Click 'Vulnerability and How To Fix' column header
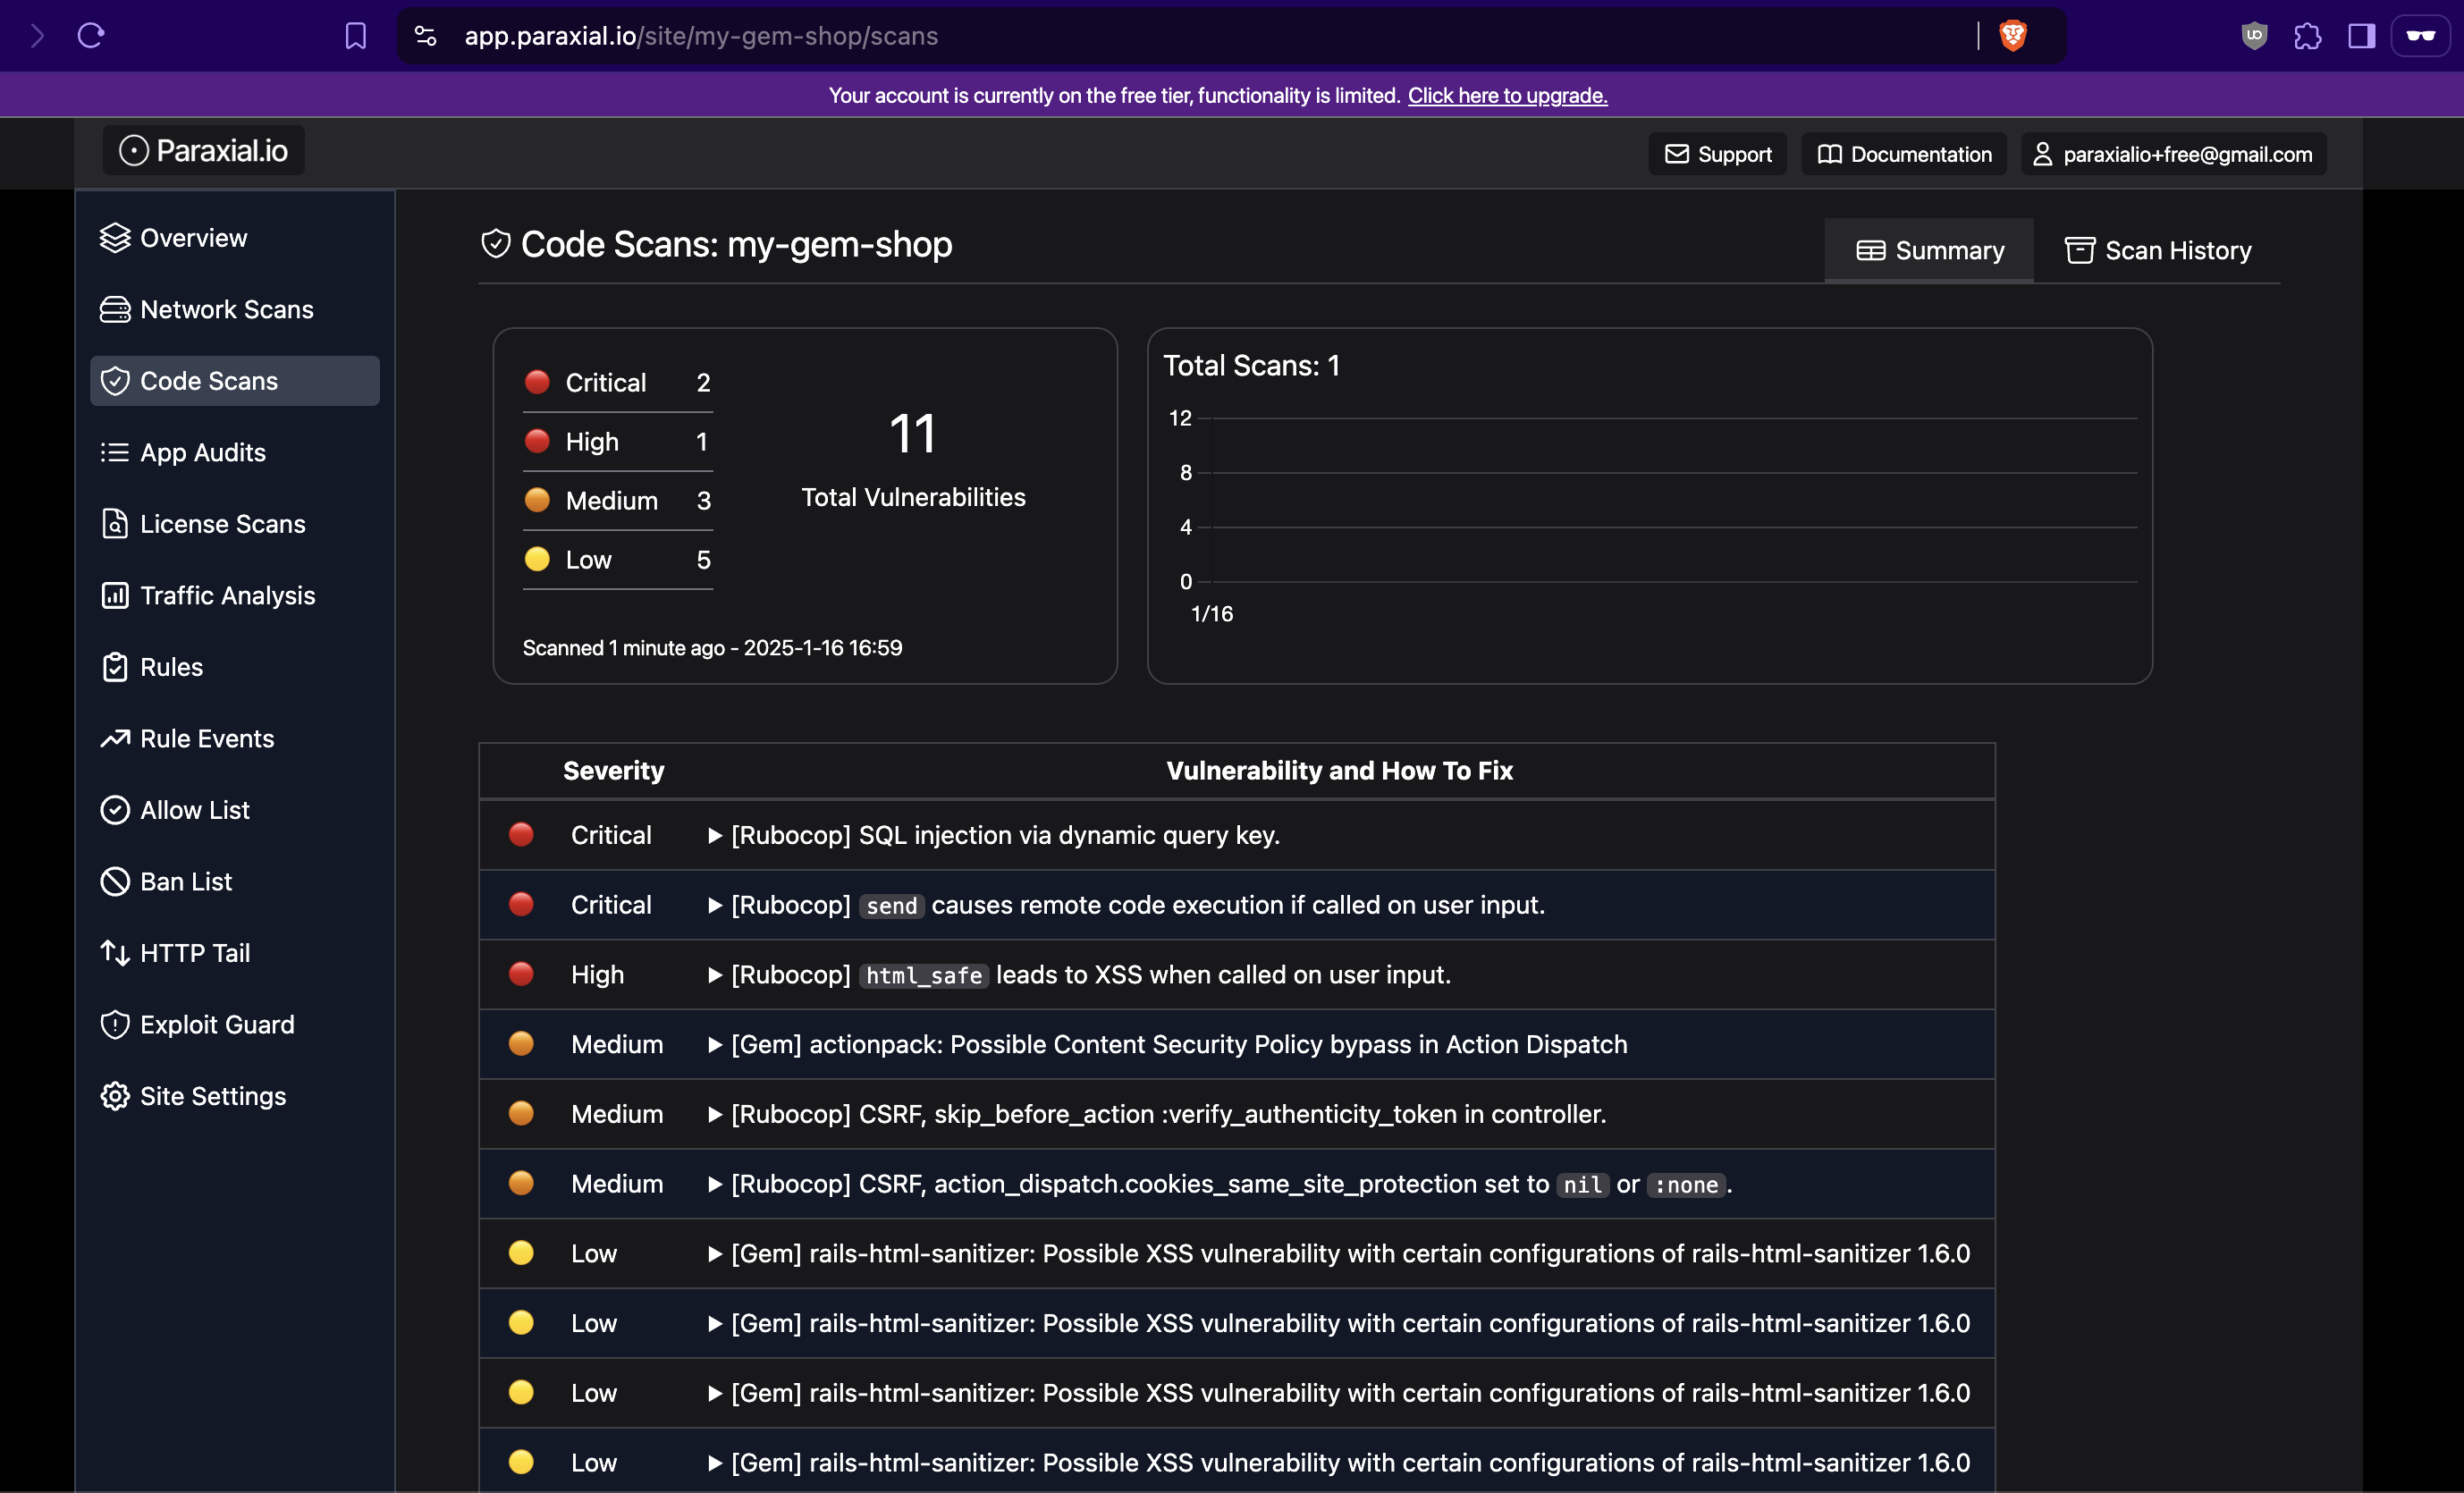Image resolution: width=2464 pixels, height=1493 pixels. tap(1339, 771)
